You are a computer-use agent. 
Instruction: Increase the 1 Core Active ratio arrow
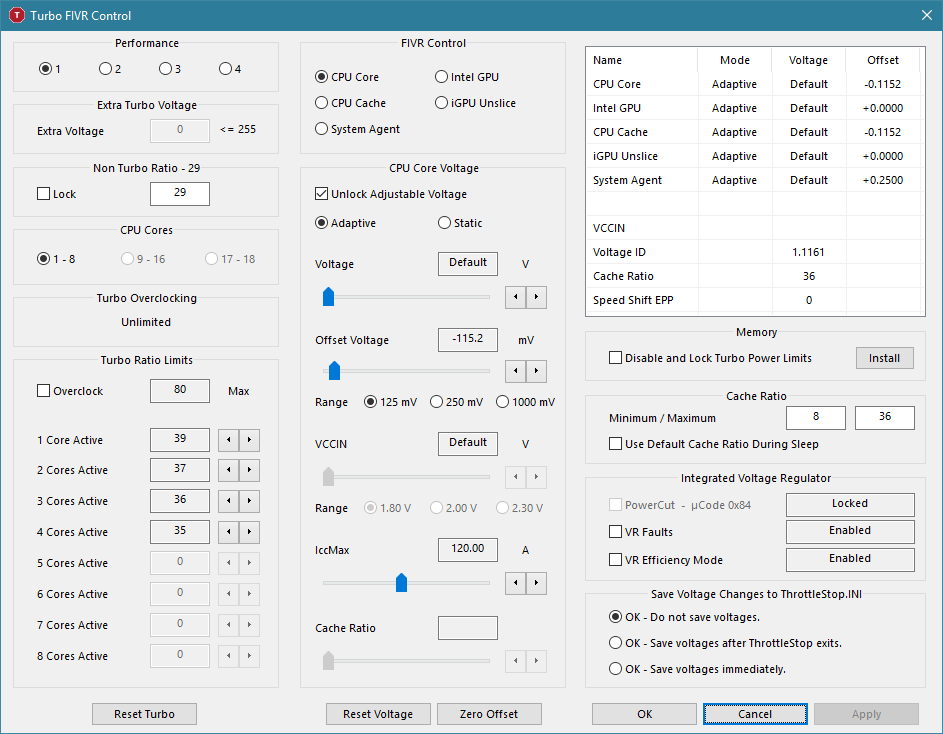tap(250, 440)
